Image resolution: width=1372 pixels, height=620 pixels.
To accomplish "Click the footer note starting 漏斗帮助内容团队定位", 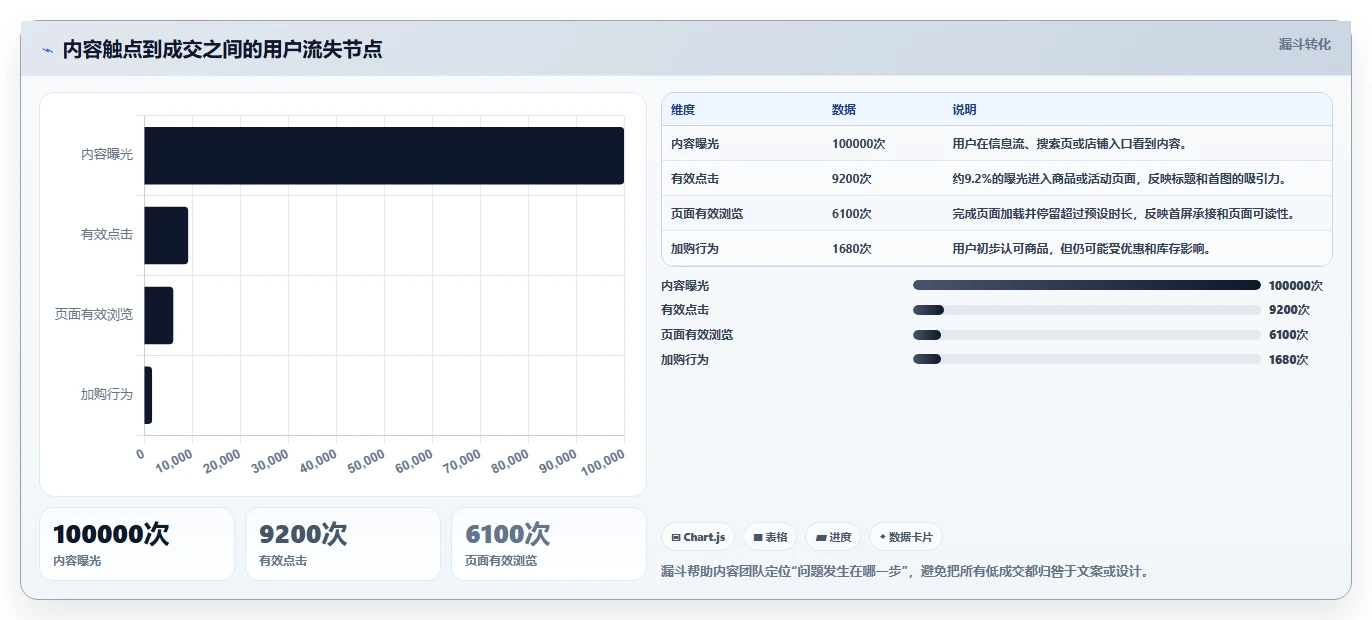I will 905,572.
